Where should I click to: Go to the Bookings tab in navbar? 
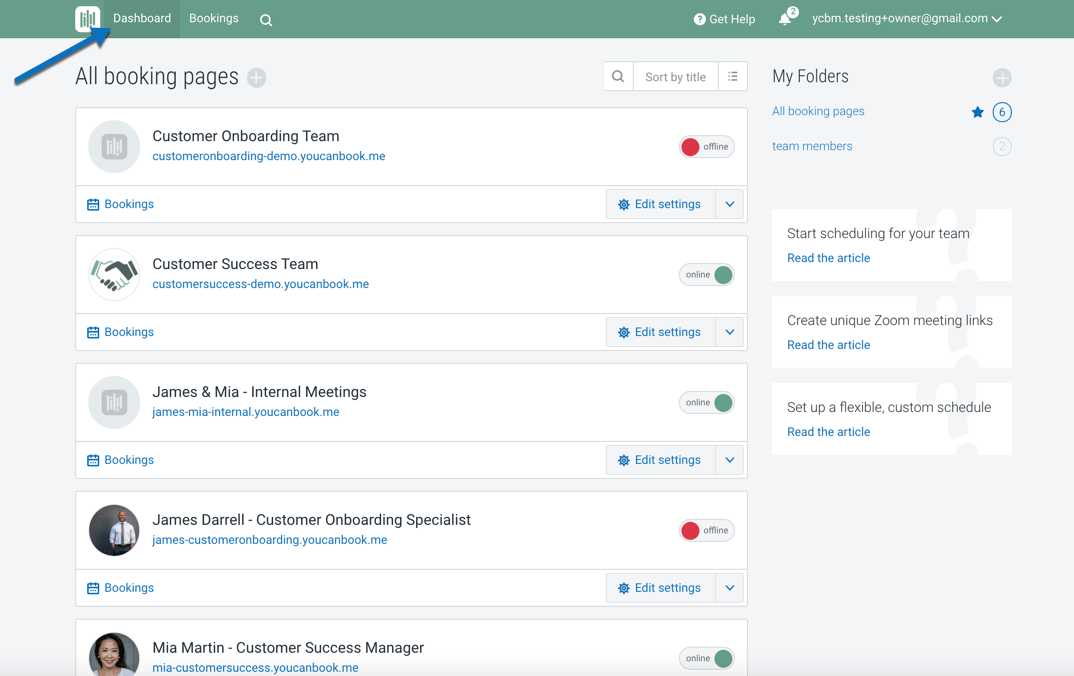(214, 19)
